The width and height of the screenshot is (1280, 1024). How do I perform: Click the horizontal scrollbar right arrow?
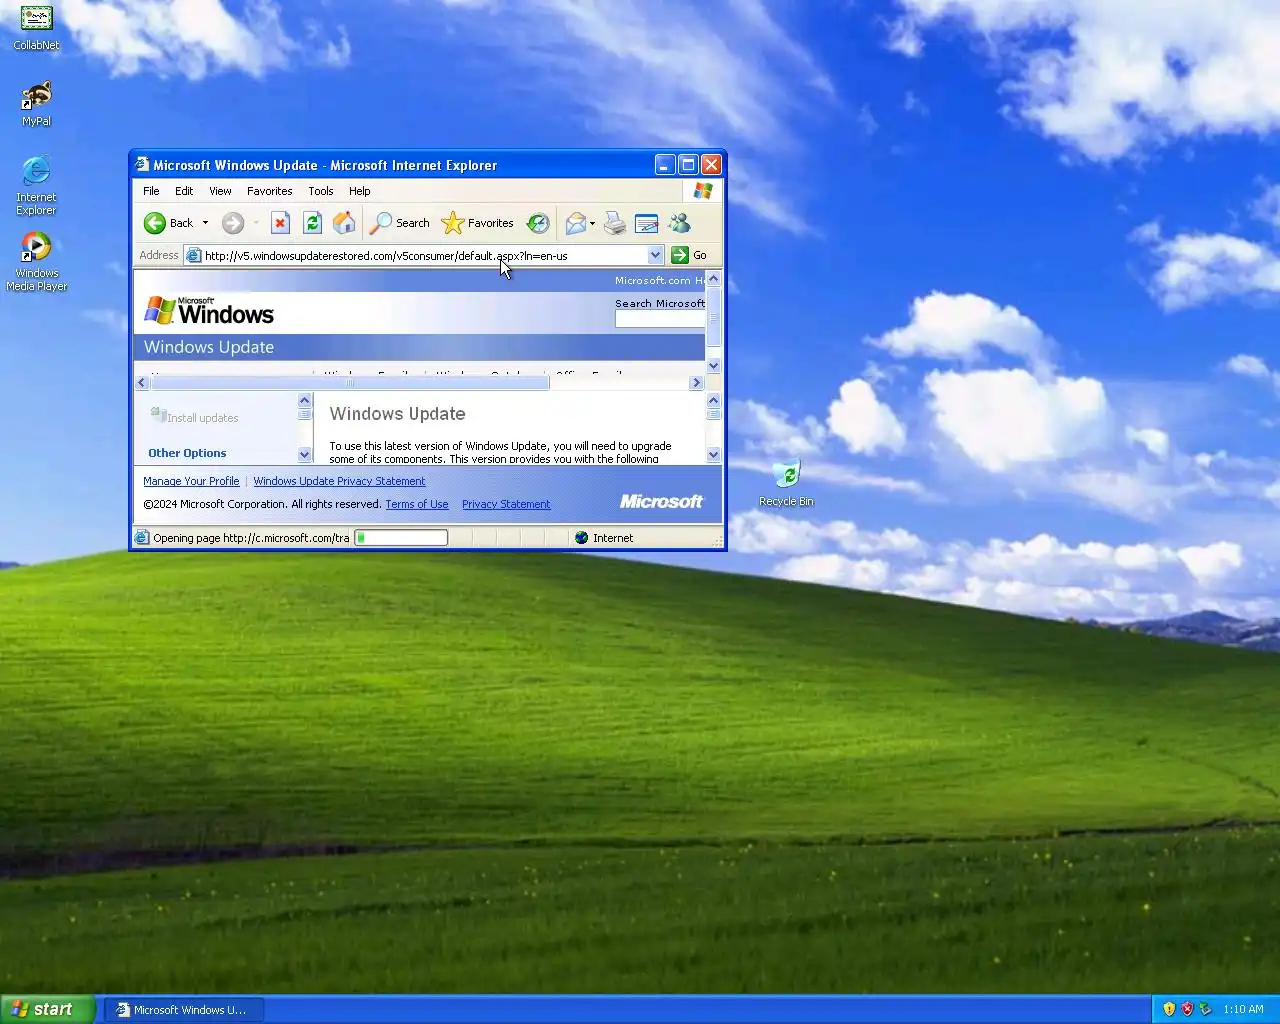coord(696,383)
